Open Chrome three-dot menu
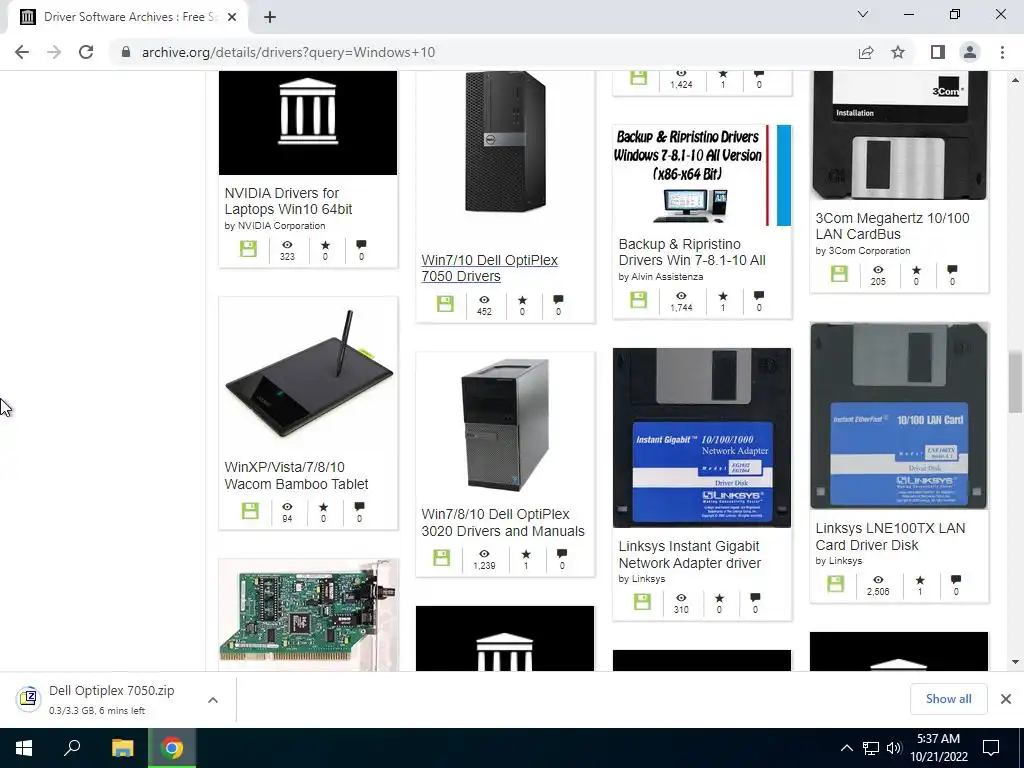1024x768 pixels. point(1002,52)
